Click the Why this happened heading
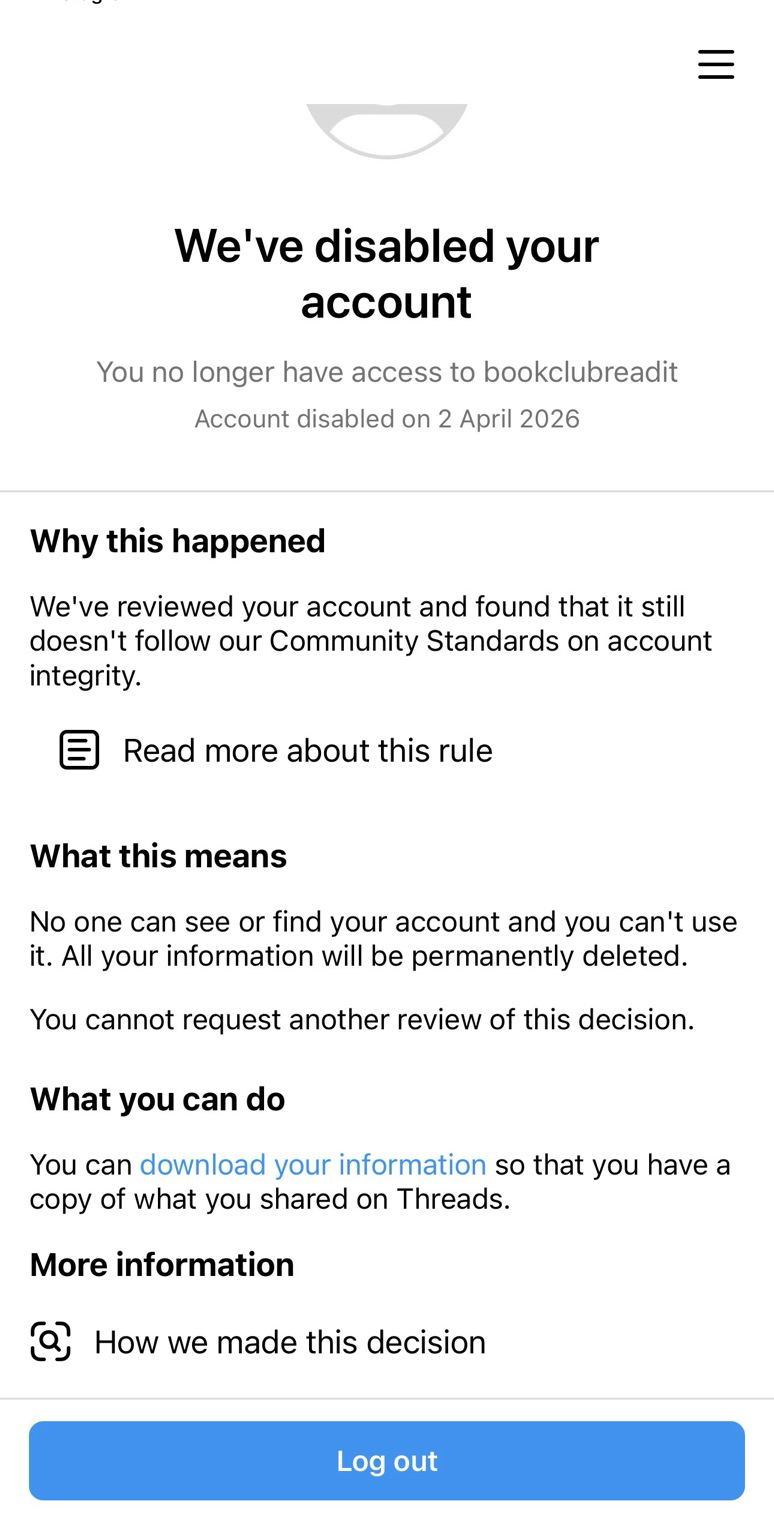 178,541
